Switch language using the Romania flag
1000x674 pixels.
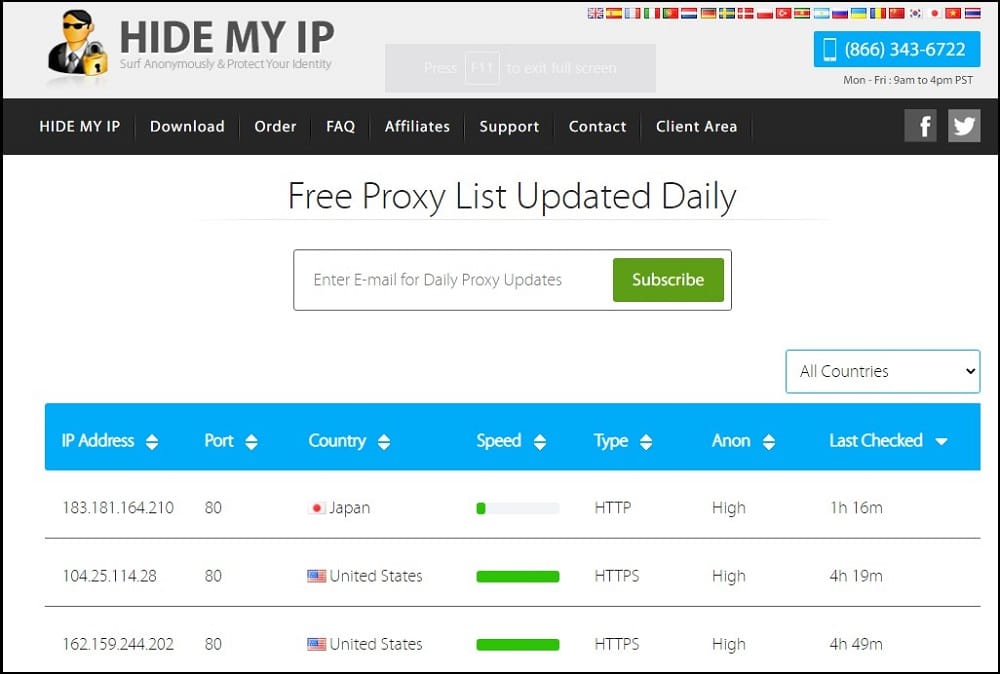(x=877, y=13)
